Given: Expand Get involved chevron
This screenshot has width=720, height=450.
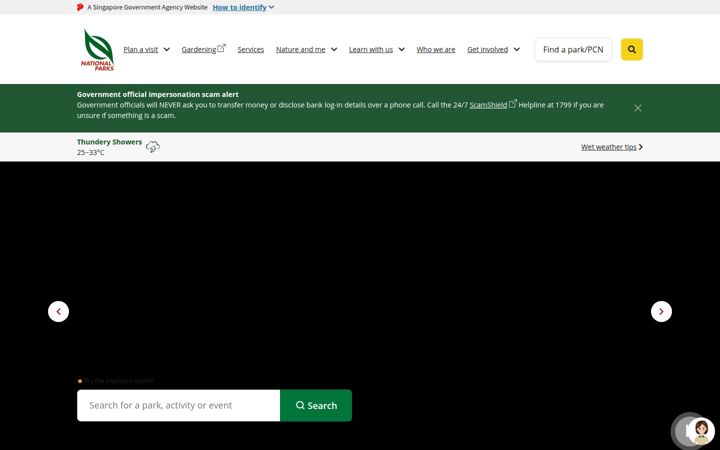Looking at the screenshot, I should pos(517,50).
